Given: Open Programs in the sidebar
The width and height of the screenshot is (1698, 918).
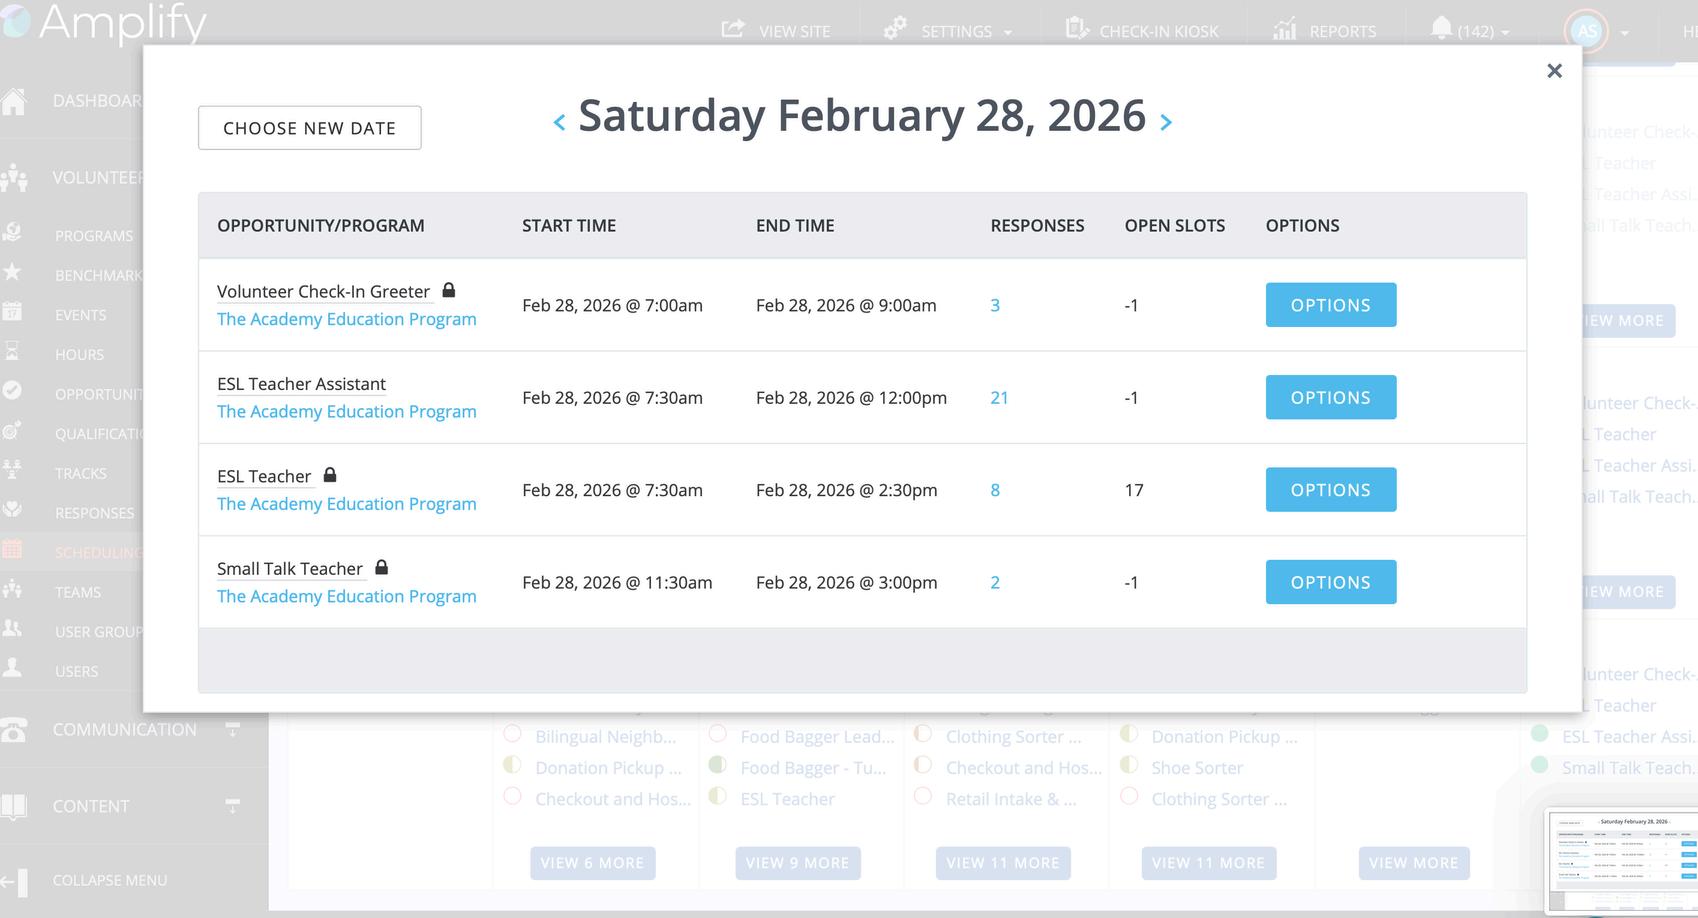Looking at the screenshot, I should (94, 236).
